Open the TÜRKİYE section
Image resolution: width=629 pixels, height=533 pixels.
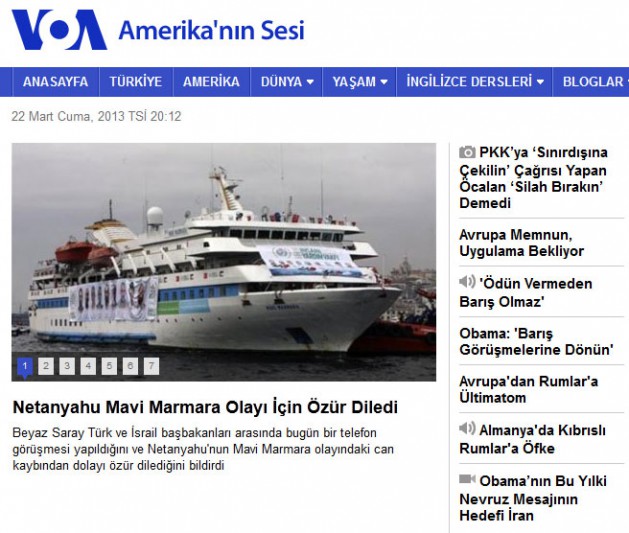pyautogui.click(x=136, y=82)
